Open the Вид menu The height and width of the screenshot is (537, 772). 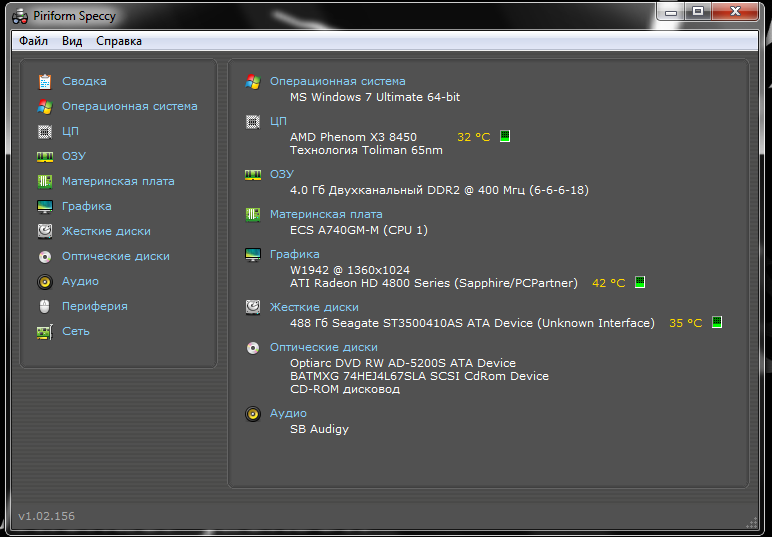point(72,41)
